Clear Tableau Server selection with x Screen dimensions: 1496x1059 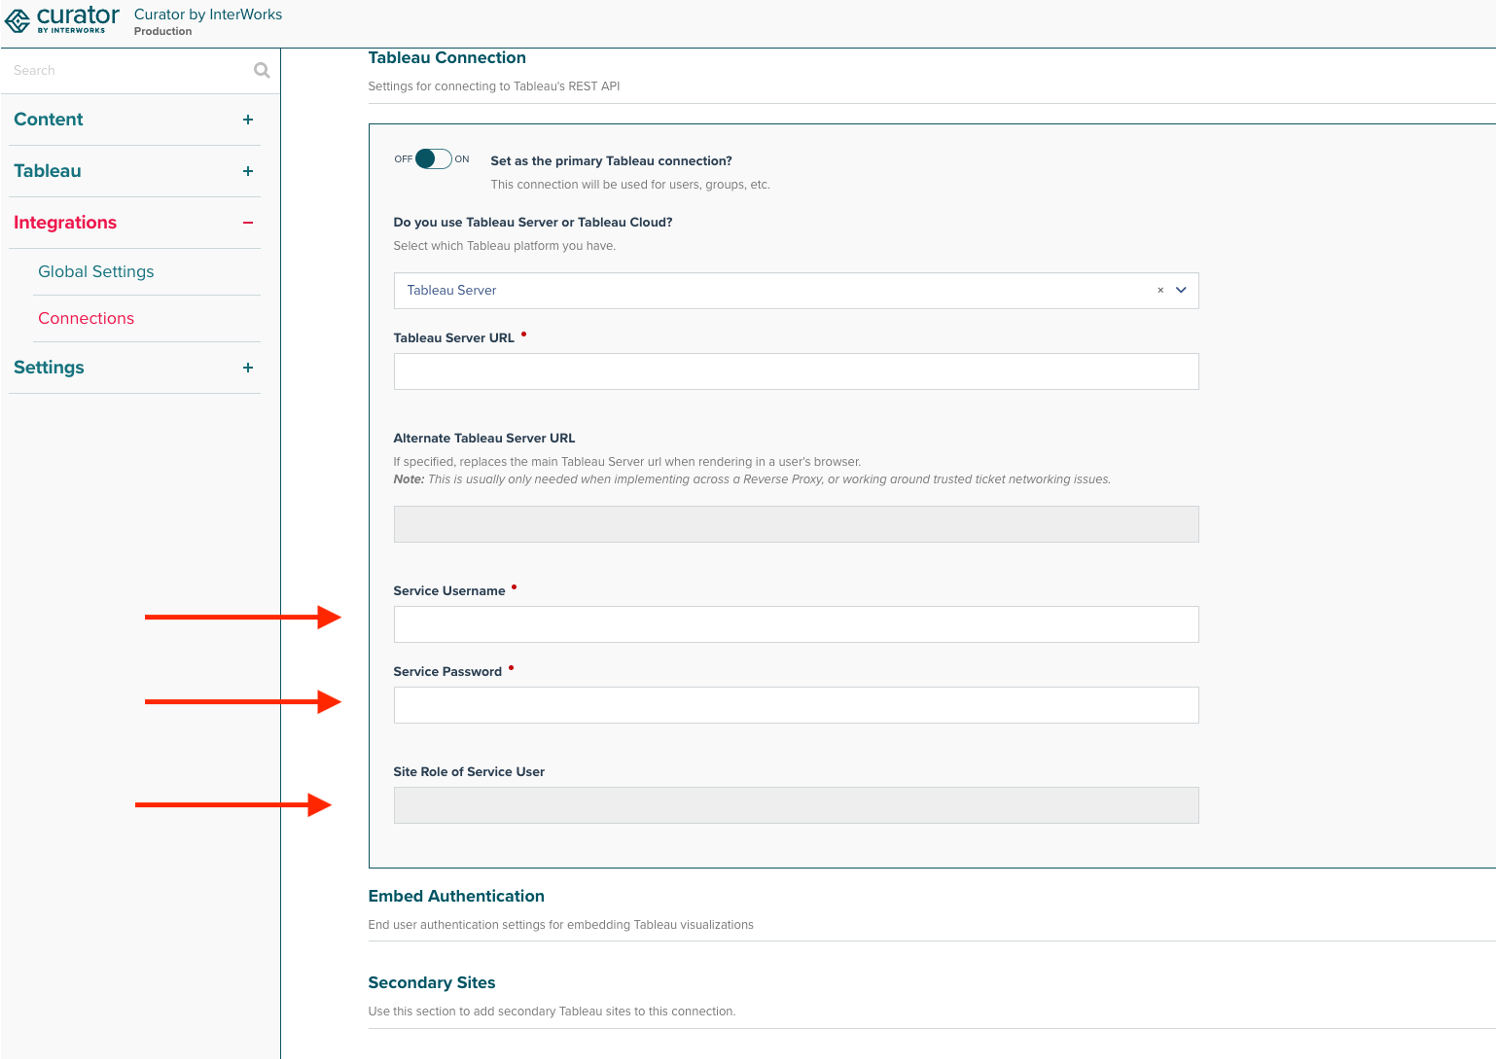(x=1160, y=290)
